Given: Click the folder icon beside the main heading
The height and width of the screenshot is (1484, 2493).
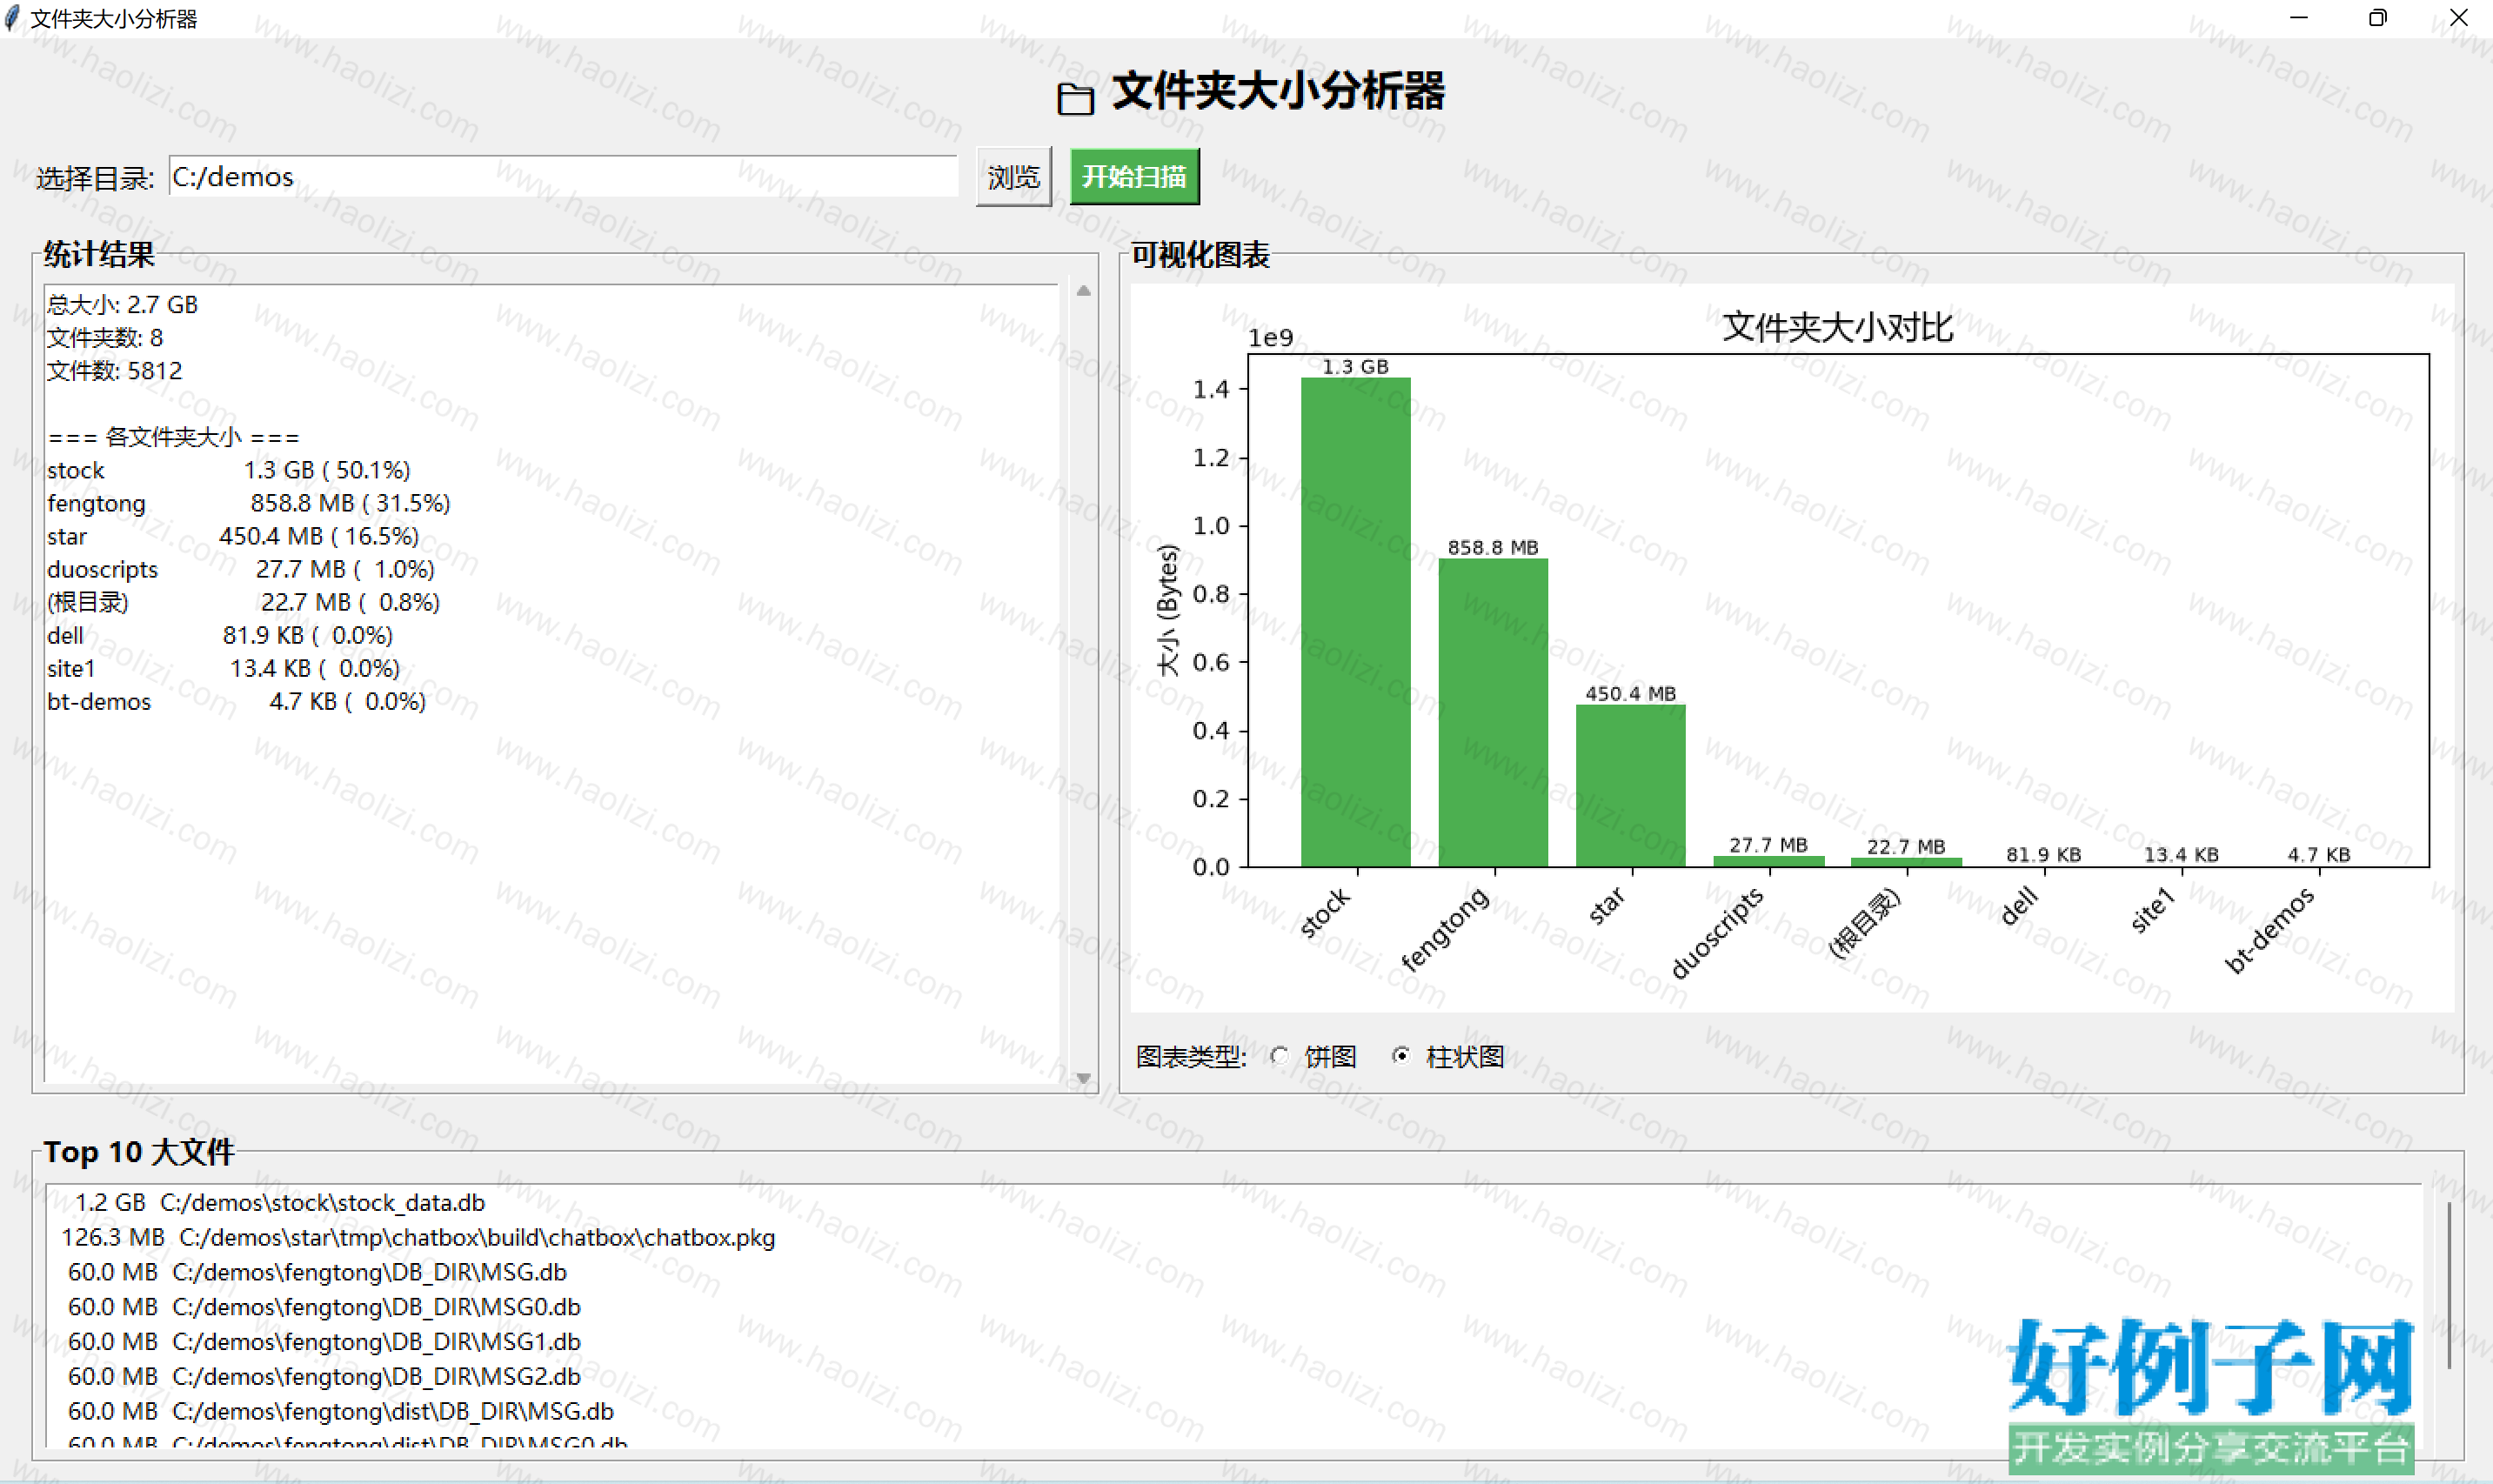Looking at the screenshot, I should [x=1075, y=98].
